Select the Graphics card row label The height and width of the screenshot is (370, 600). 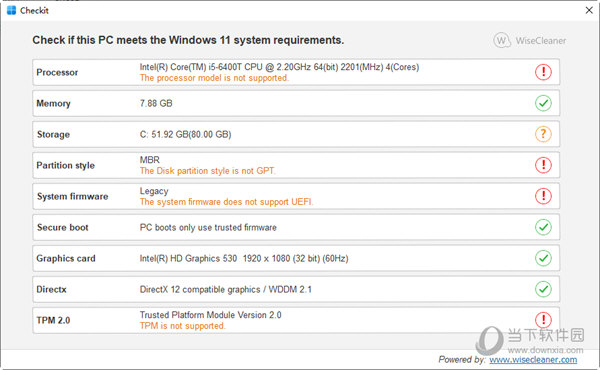coord(66,258)
